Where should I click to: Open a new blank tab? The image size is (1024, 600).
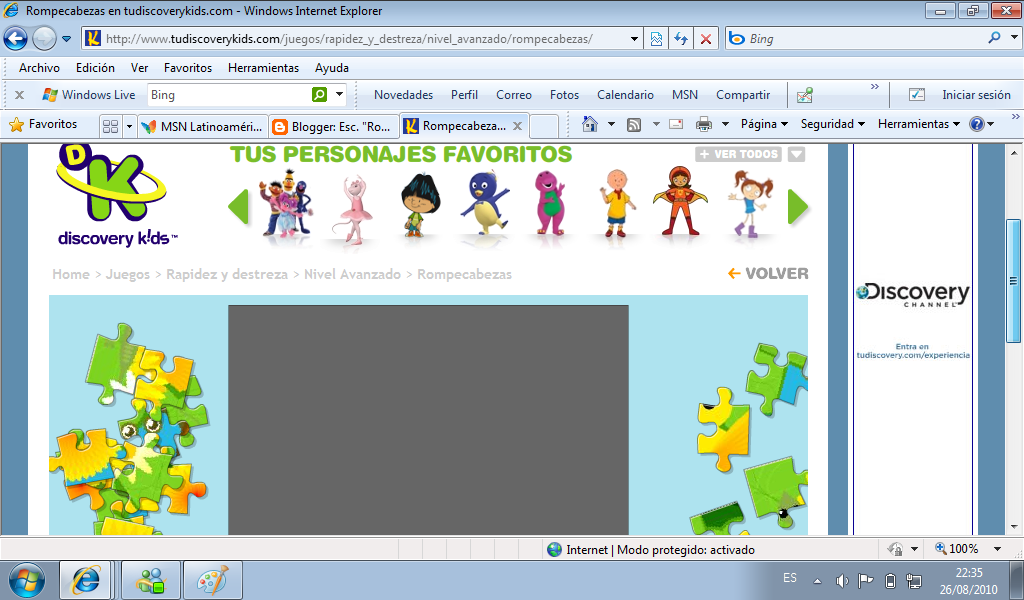(543, 126)
